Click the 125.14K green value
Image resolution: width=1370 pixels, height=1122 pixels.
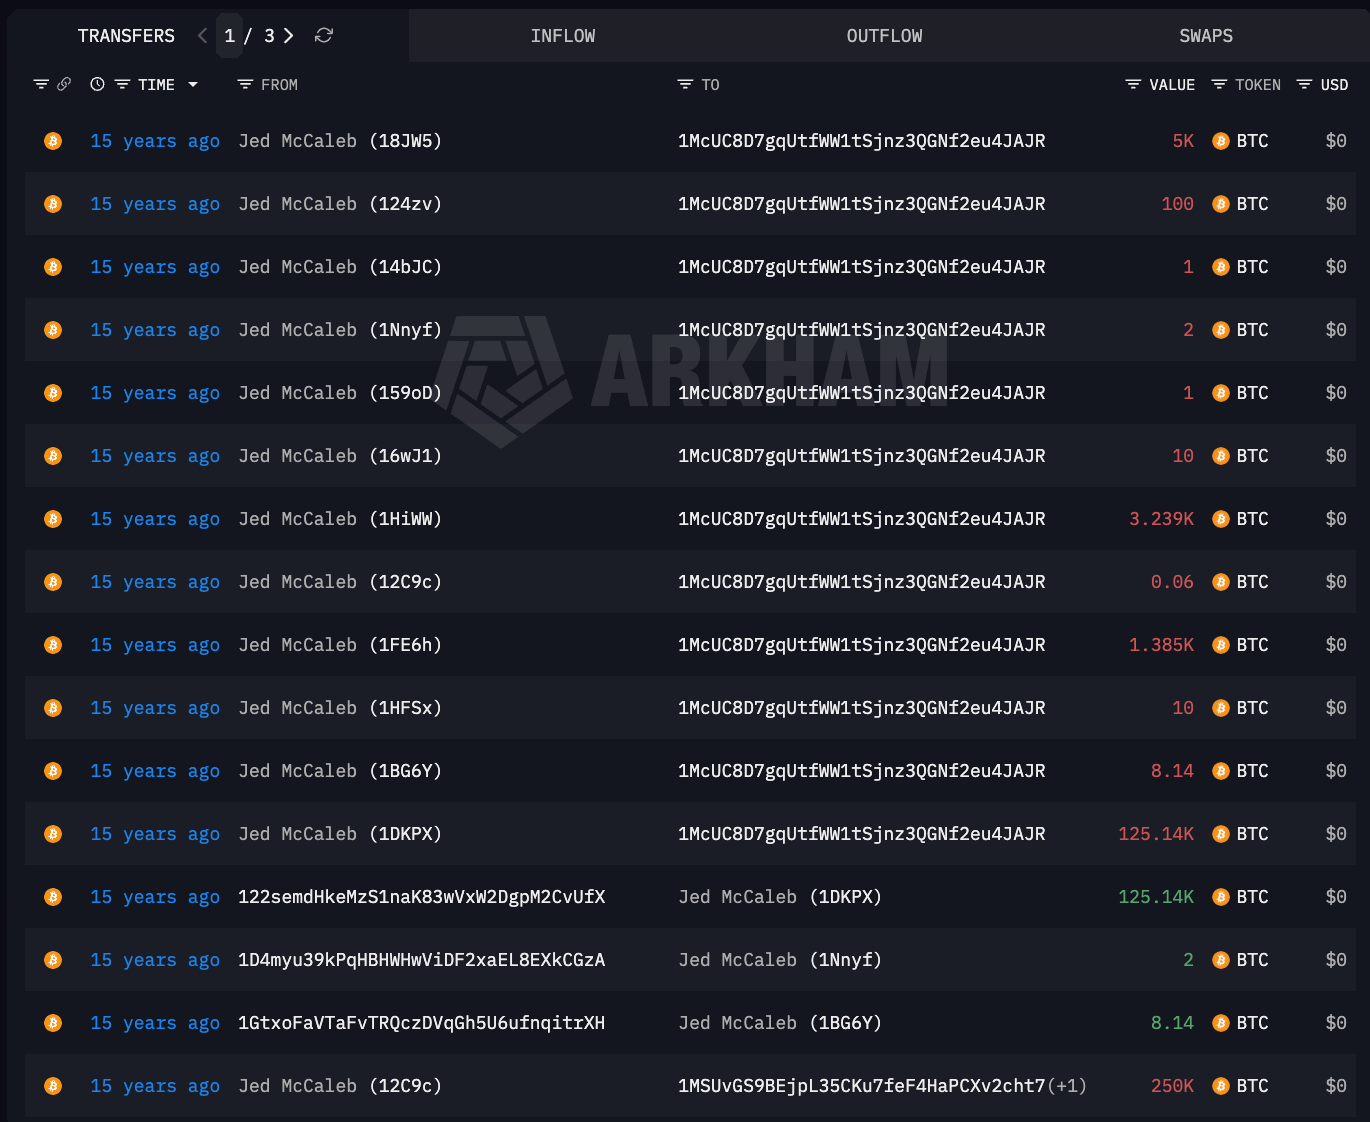1156,897
